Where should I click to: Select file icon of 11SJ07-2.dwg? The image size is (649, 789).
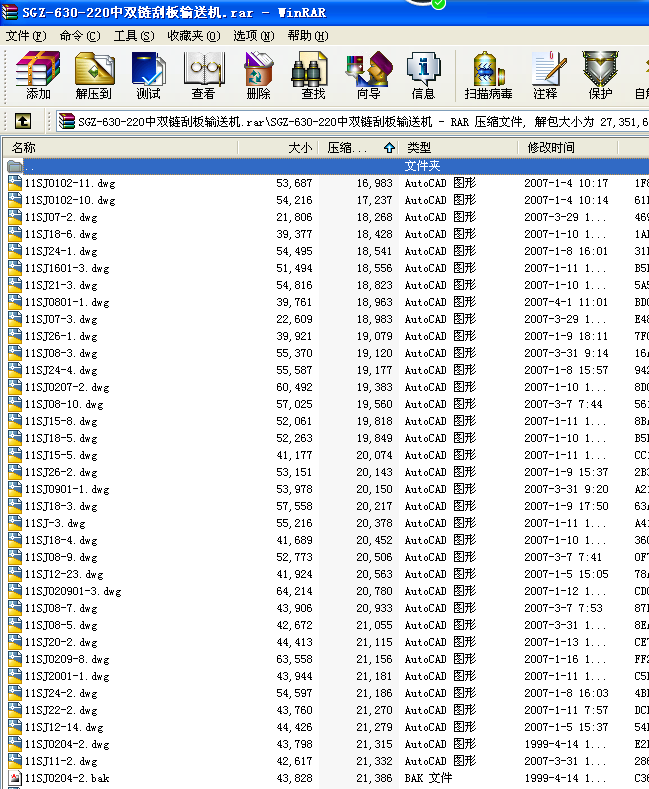pos(15,217)
